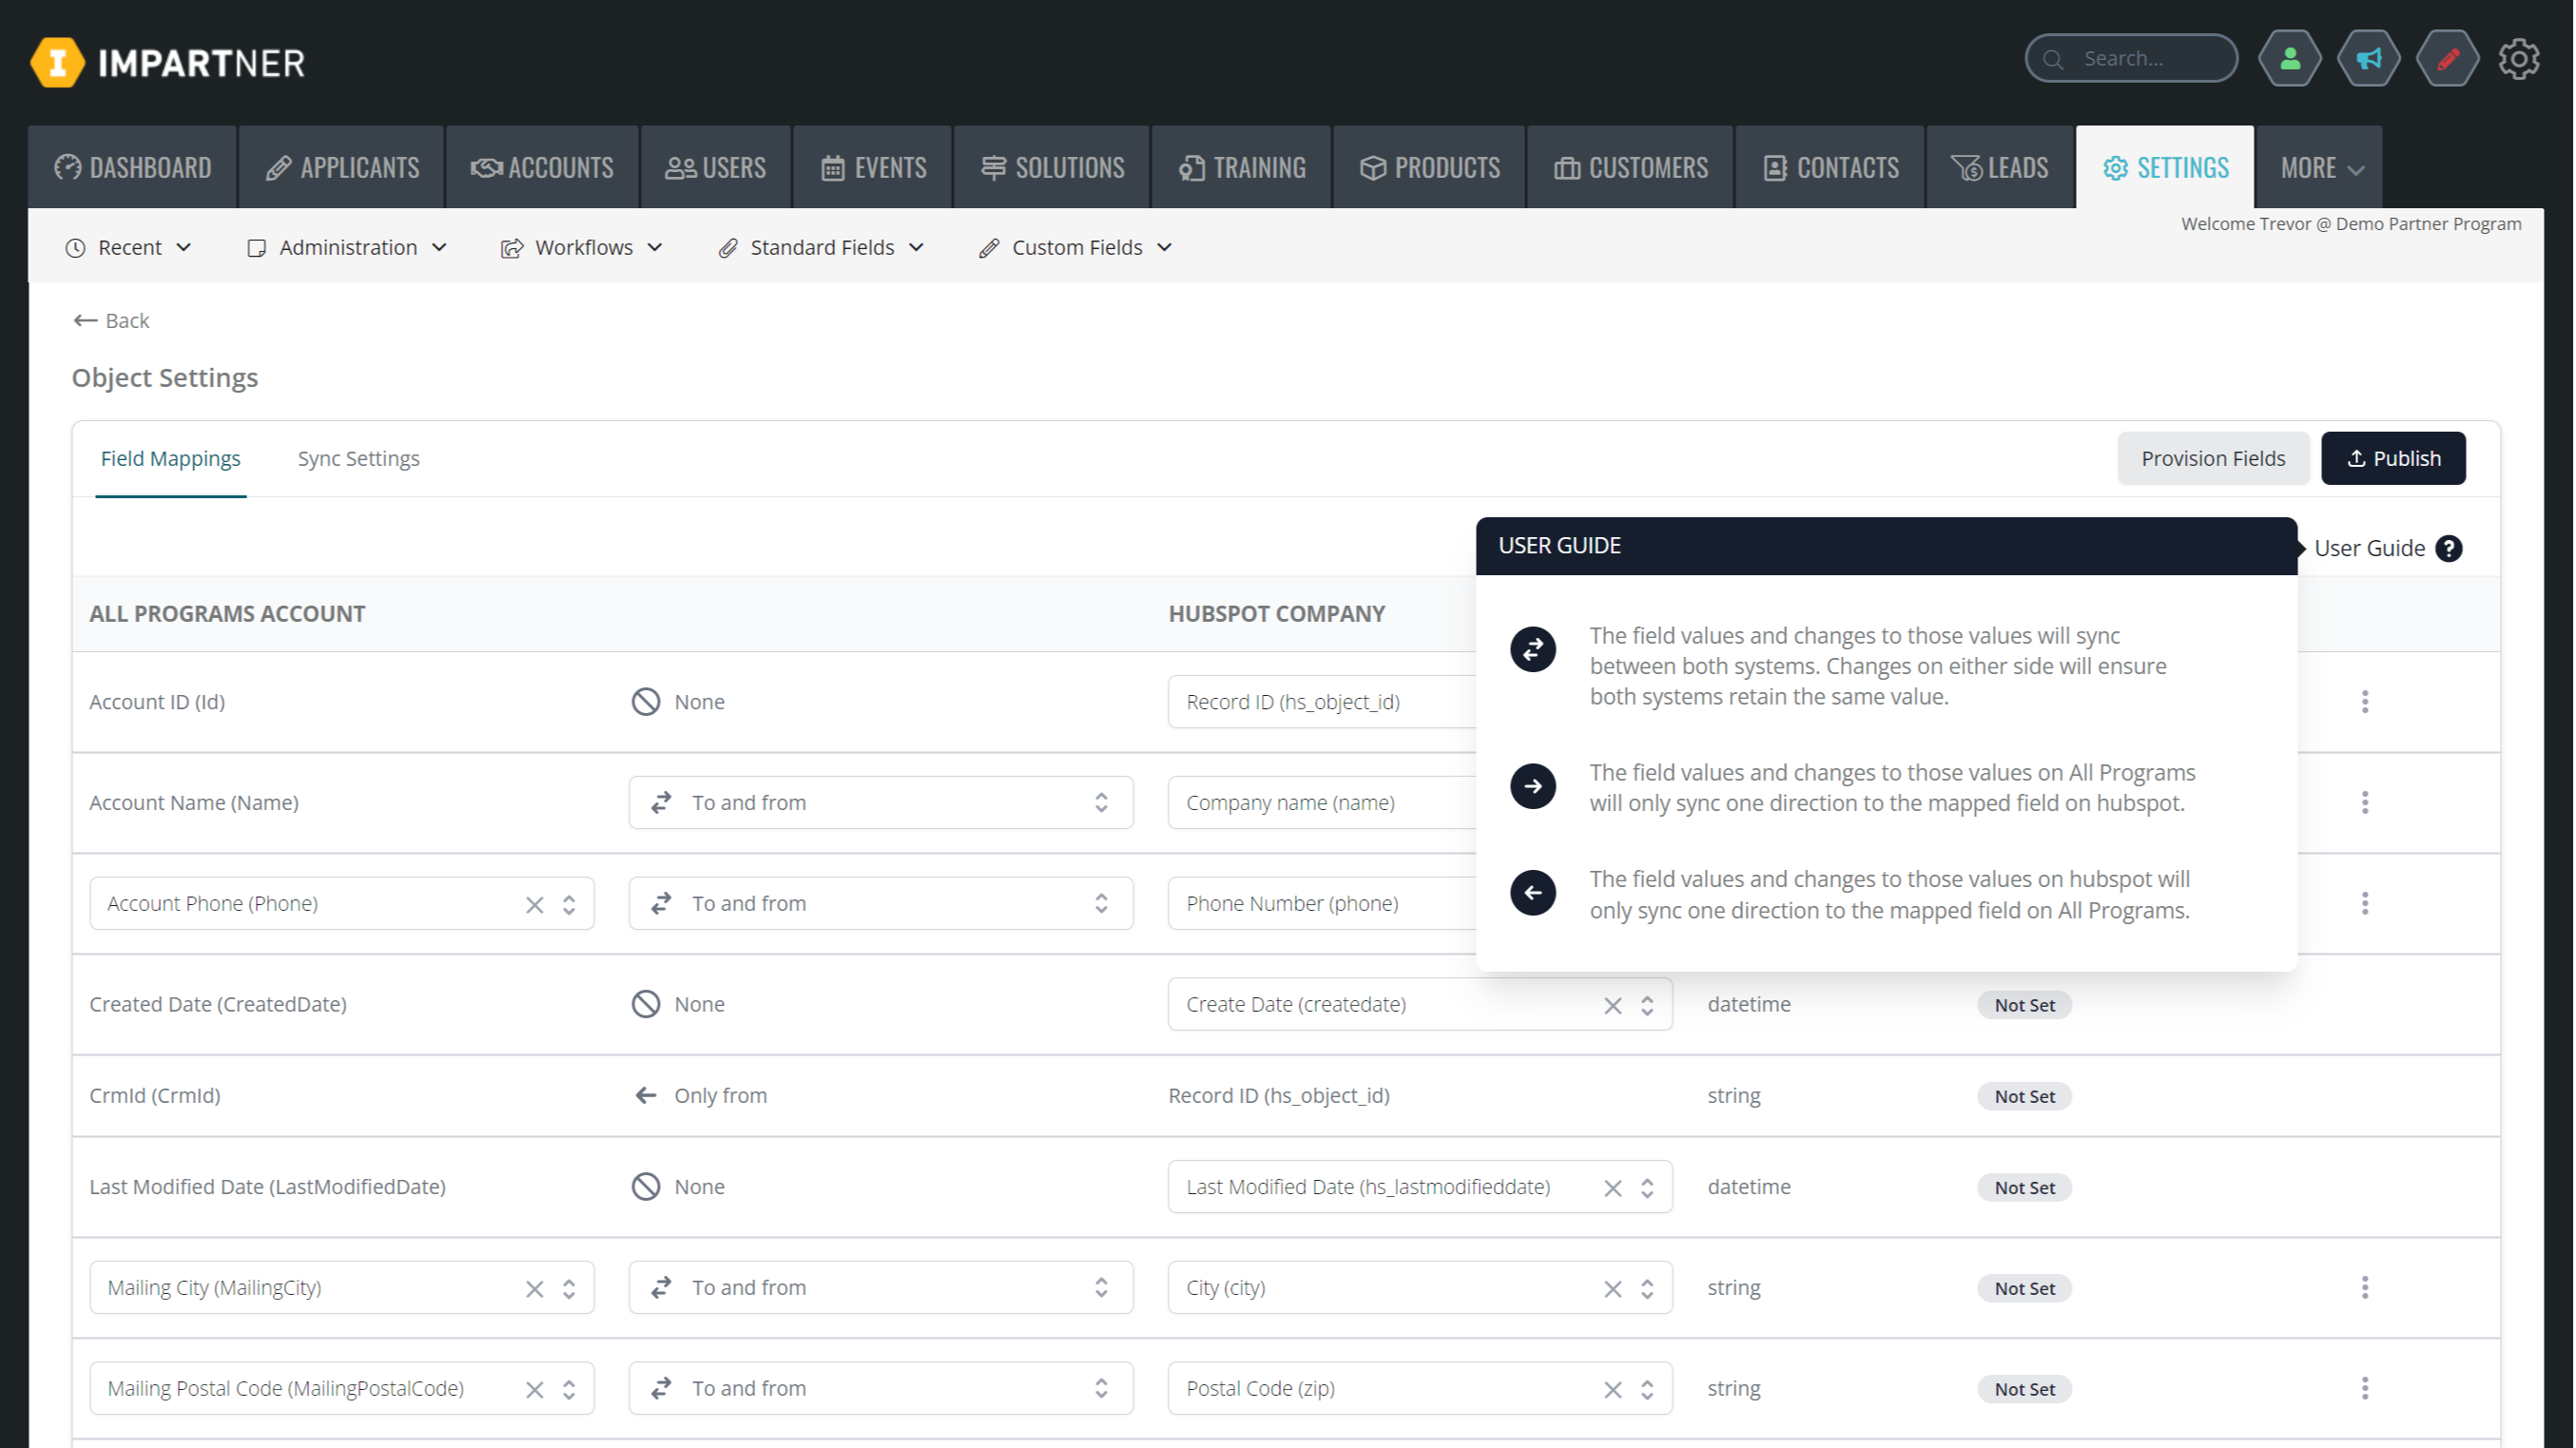This screenshot has width=2576, height=1448.
Task: Open the Account ID row options menu
Action: (x=2365, y=702)
